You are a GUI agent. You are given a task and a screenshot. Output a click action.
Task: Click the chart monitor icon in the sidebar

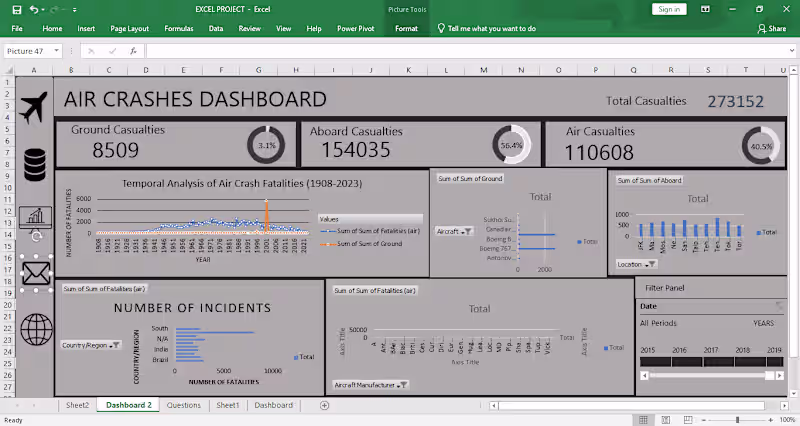pyautogui.click(x=35, y=217)
